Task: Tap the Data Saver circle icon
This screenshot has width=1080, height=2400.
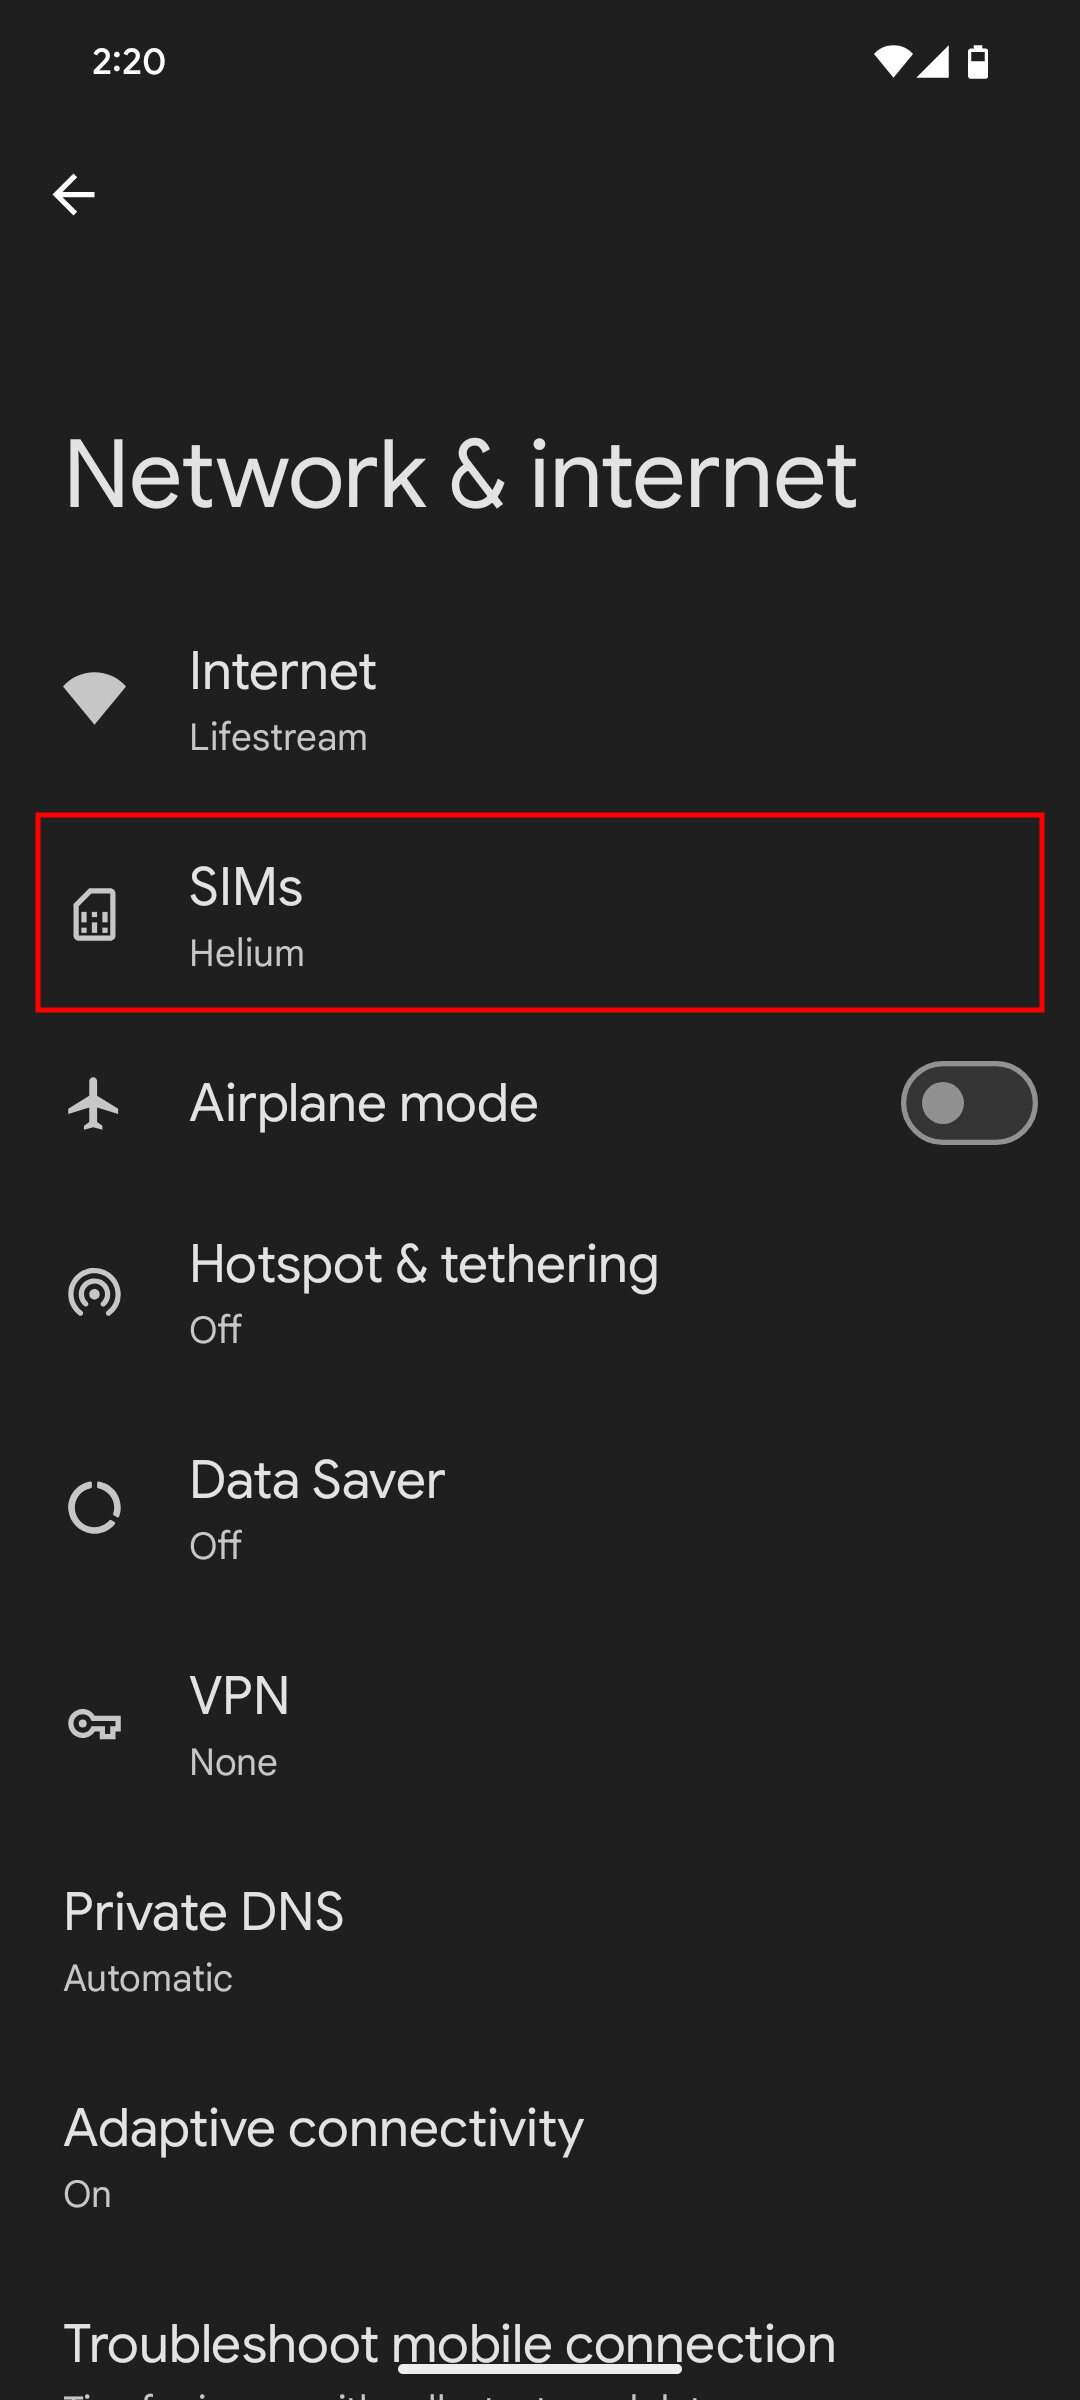Action: pos(94,1508)
